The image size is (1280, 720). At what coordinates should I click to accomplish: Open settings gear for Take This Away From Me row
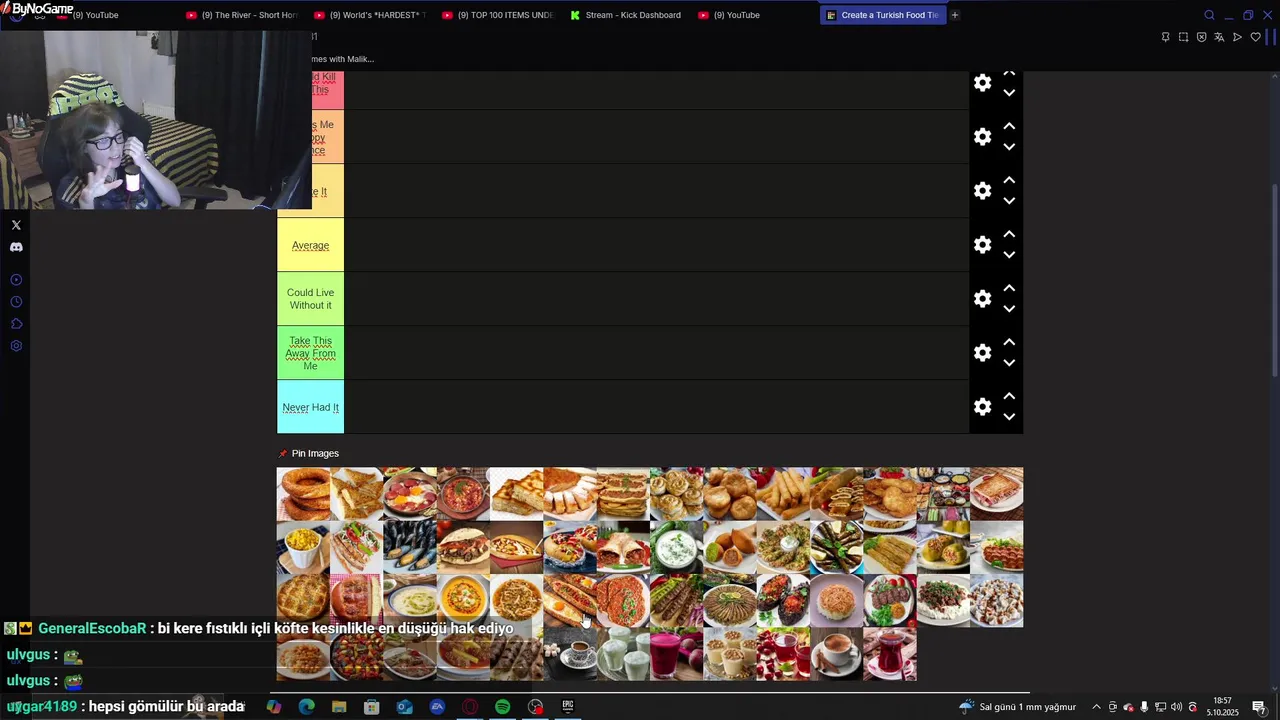(982, 353)
